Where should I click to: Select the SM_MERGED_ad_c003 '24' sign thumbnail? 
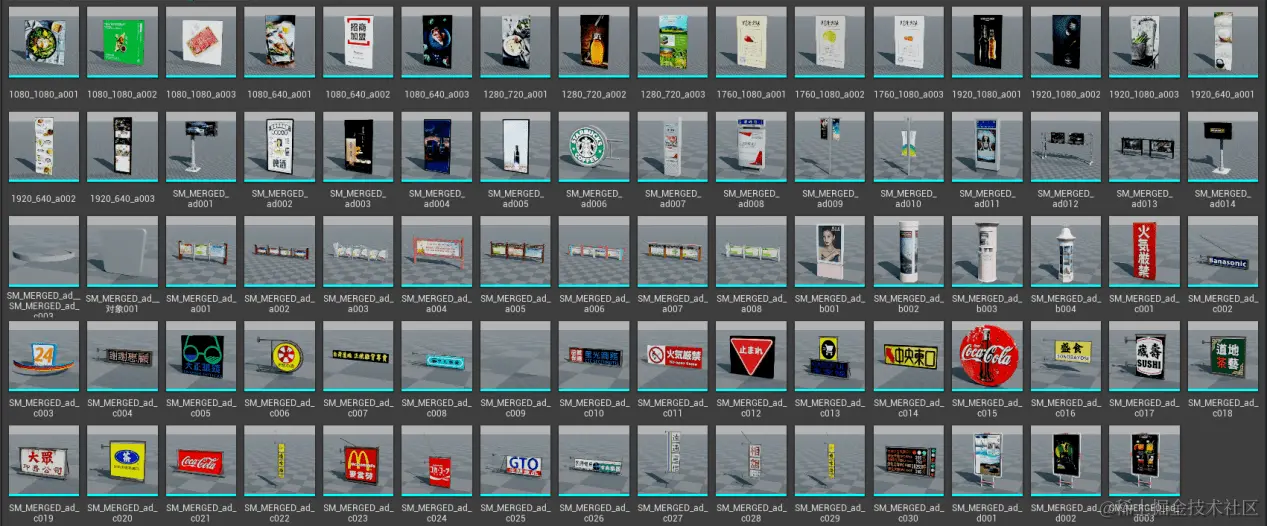coord(43,356)
